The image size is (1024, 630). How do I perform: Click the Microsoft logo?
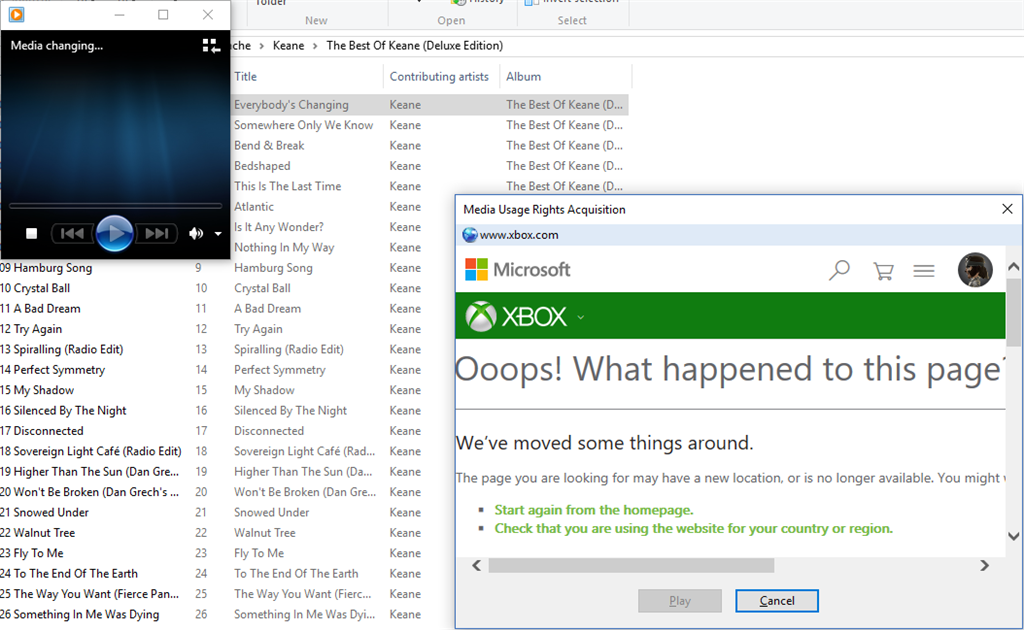517,270
